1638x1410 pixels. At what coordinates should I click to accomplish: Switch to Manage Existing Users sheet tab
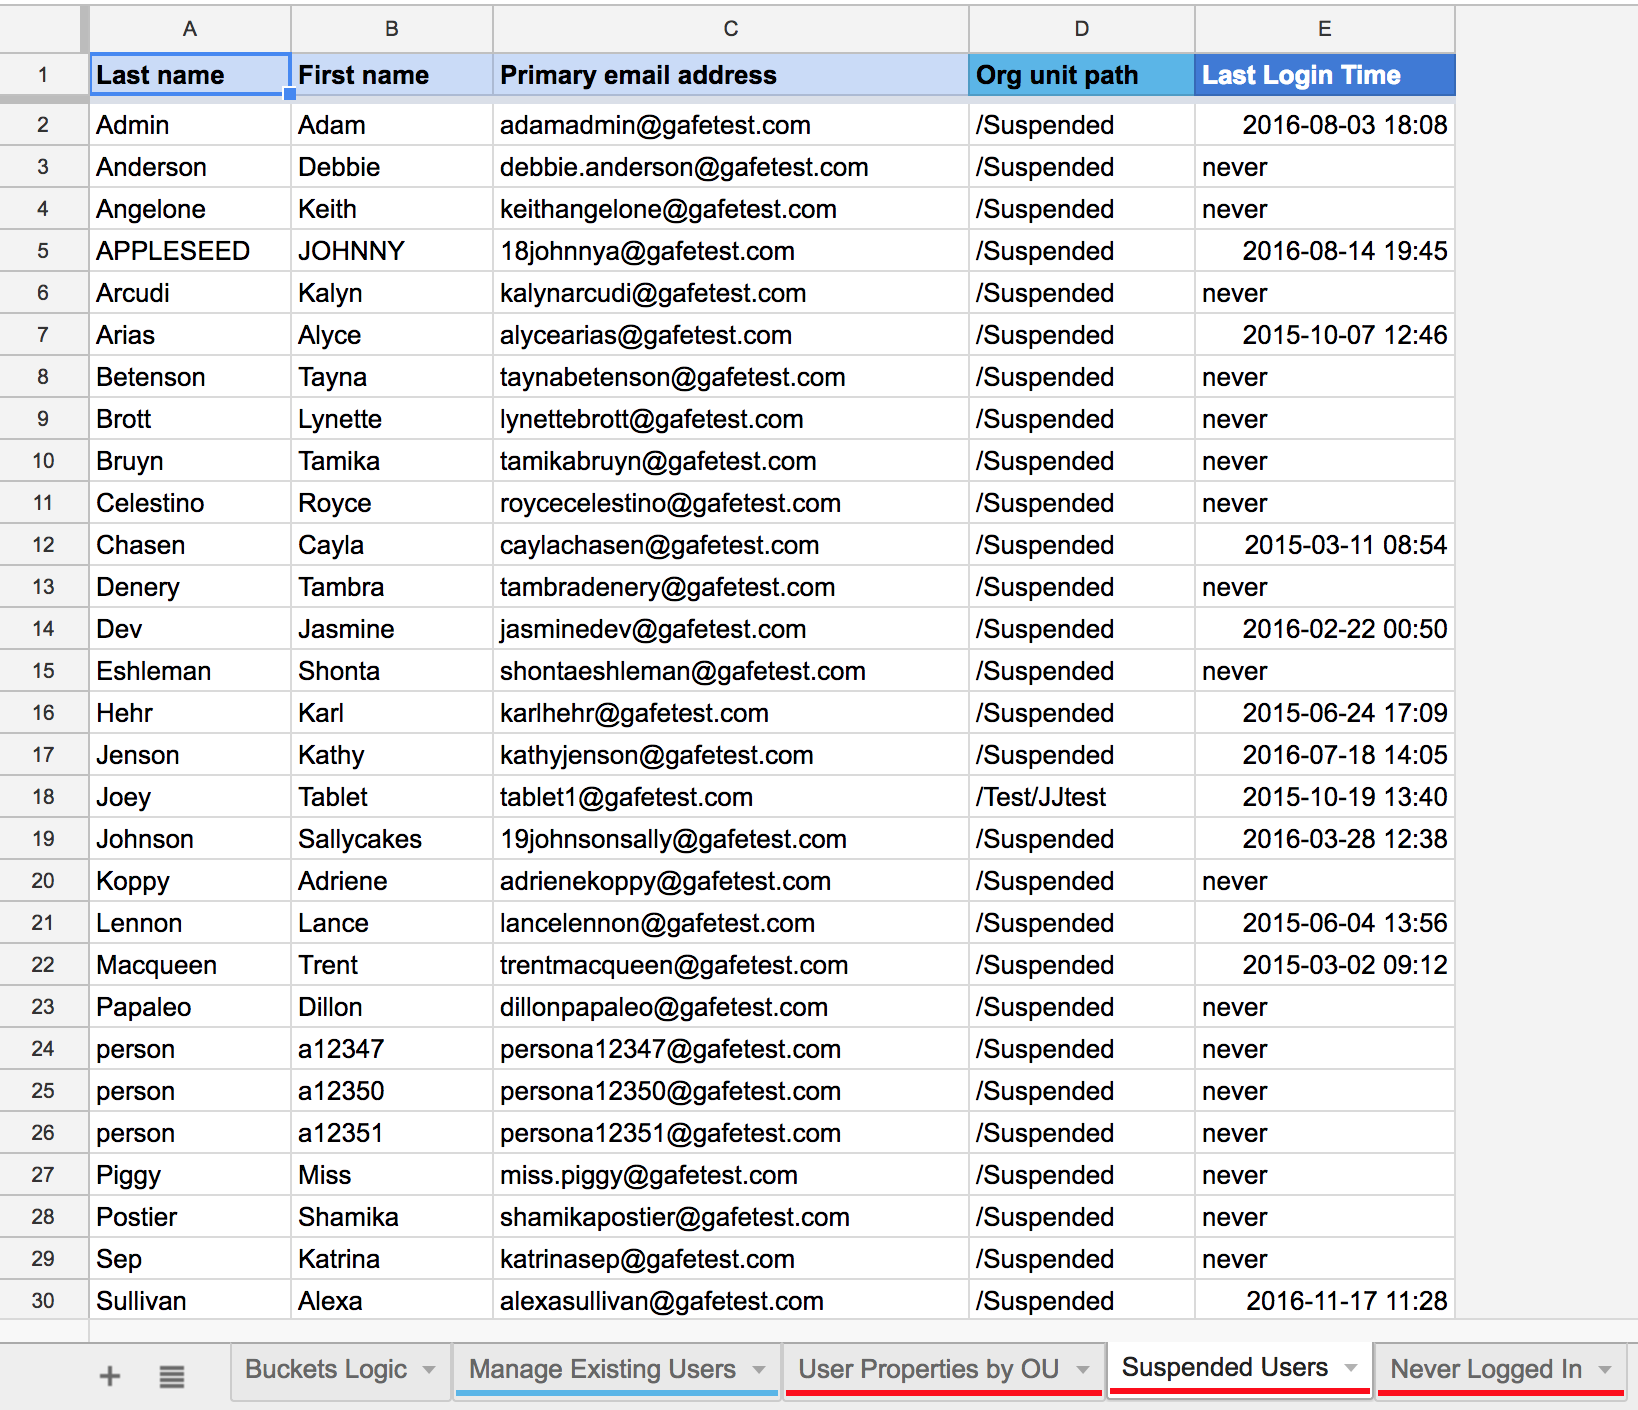pos(602,1369)
